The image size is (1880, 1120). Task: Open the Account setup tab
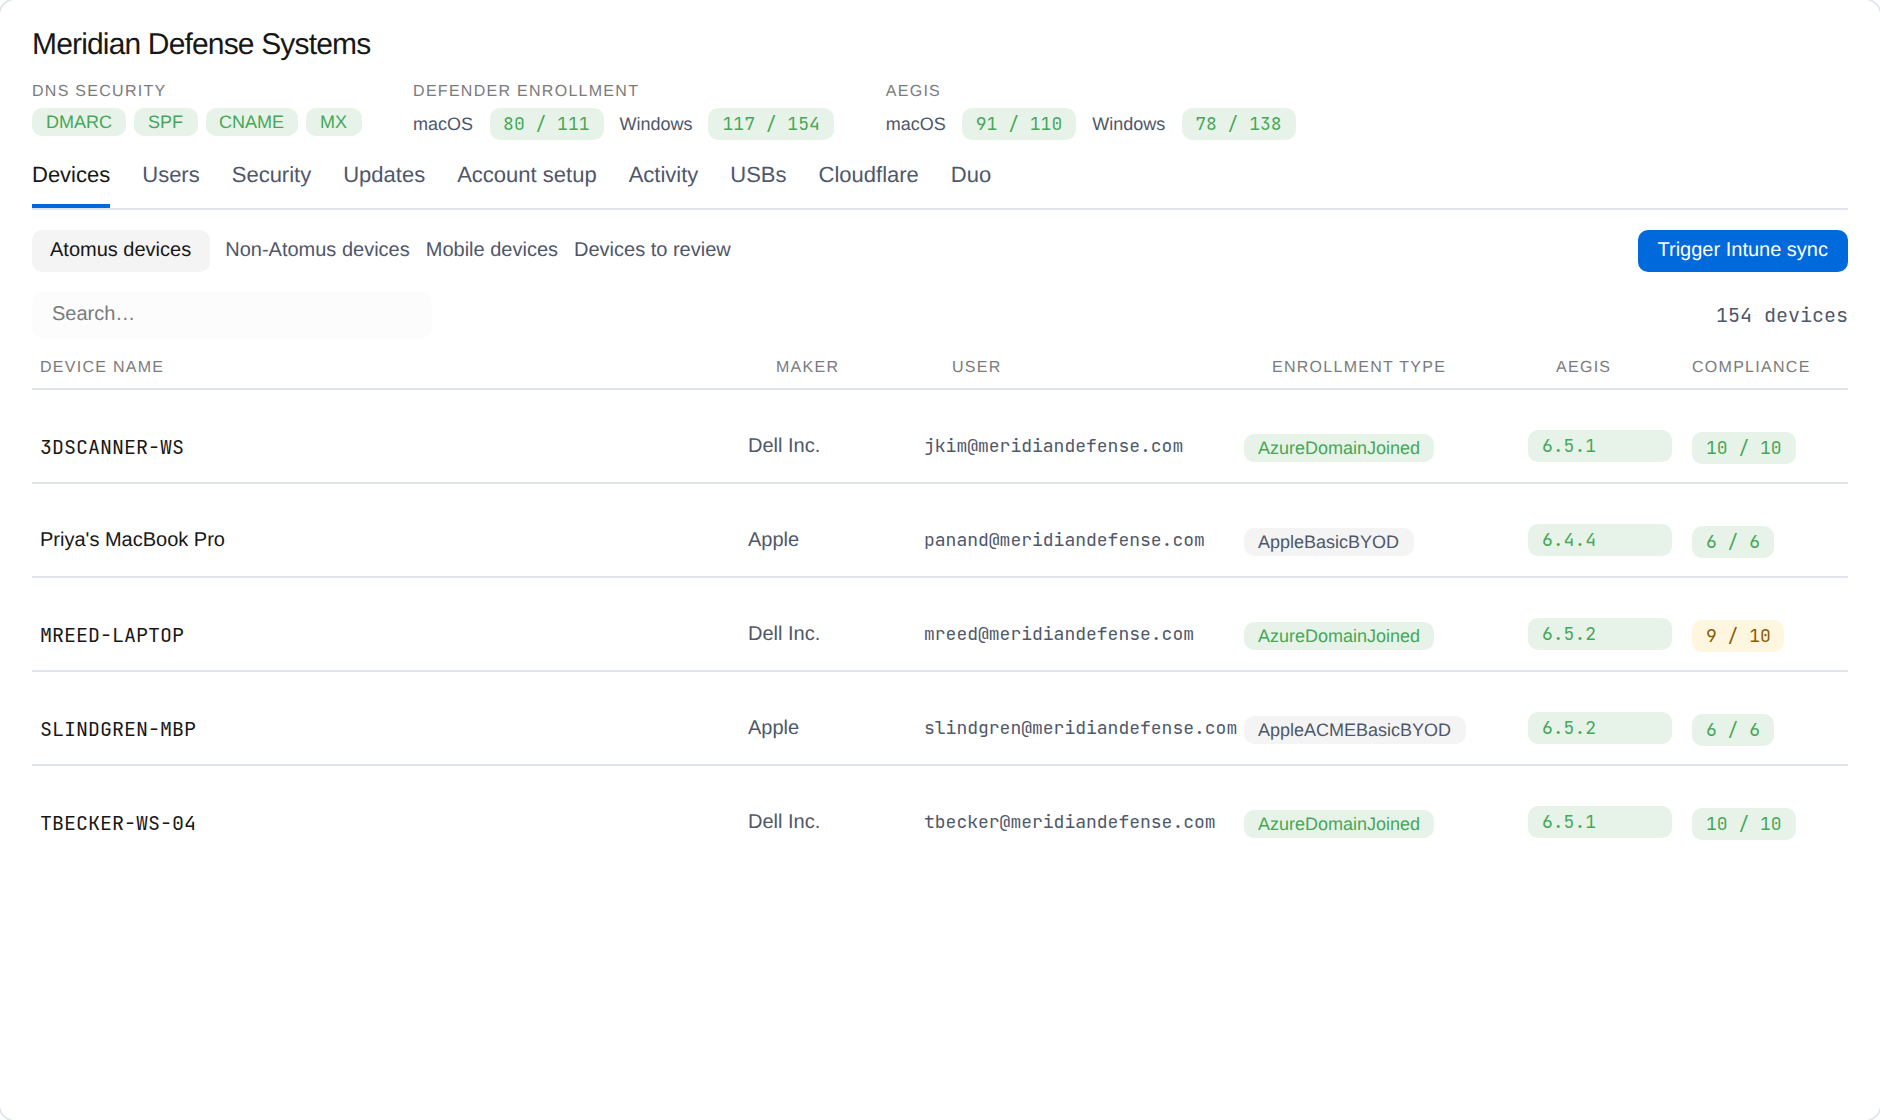[x=527, y=175]
